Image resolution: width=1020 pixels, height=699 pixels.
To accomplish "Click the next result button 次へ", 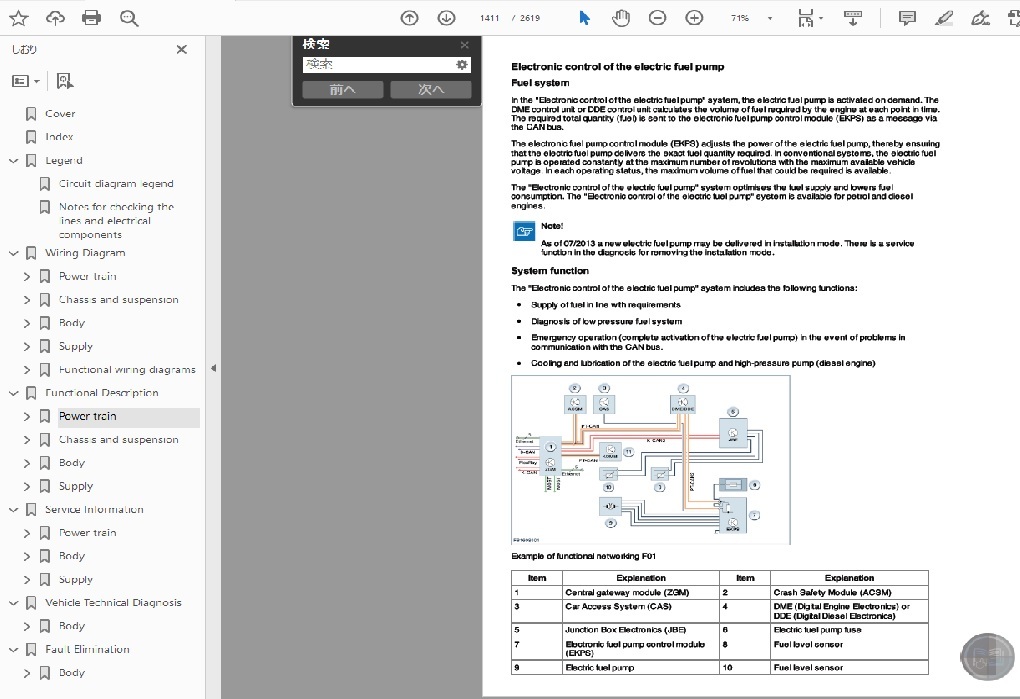I will (431, 90).
